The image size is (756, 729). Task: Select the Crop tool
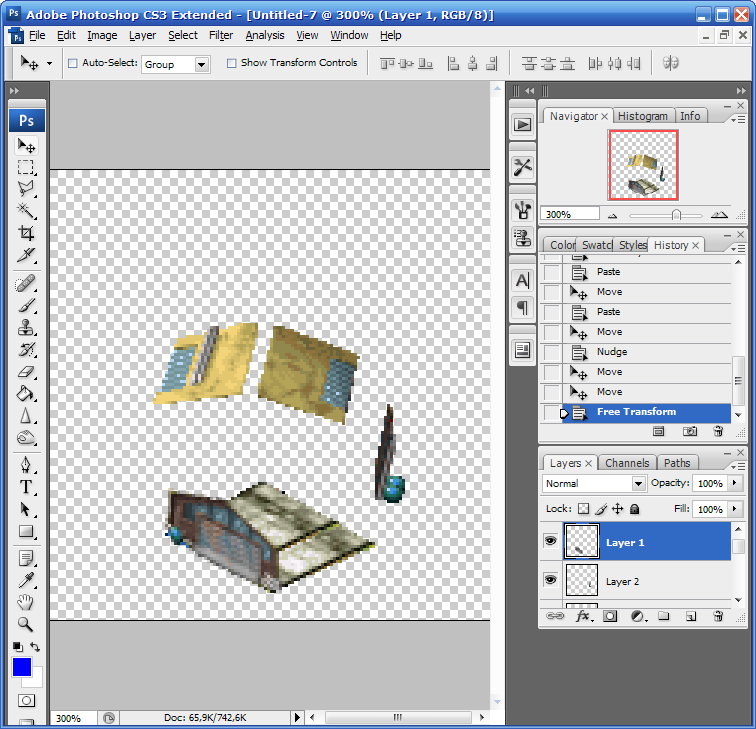[x=26, y=233]
